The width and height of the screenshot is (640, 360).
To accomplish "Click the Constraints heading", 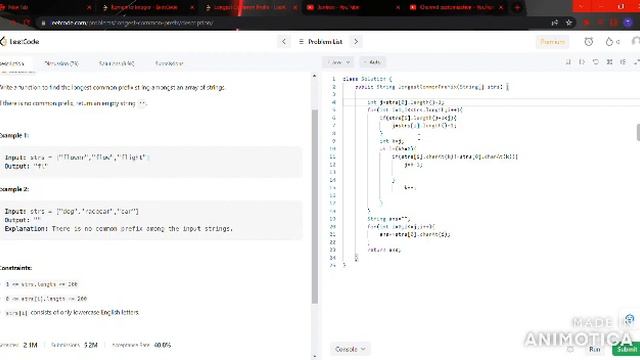I will (x=16, y=268).
